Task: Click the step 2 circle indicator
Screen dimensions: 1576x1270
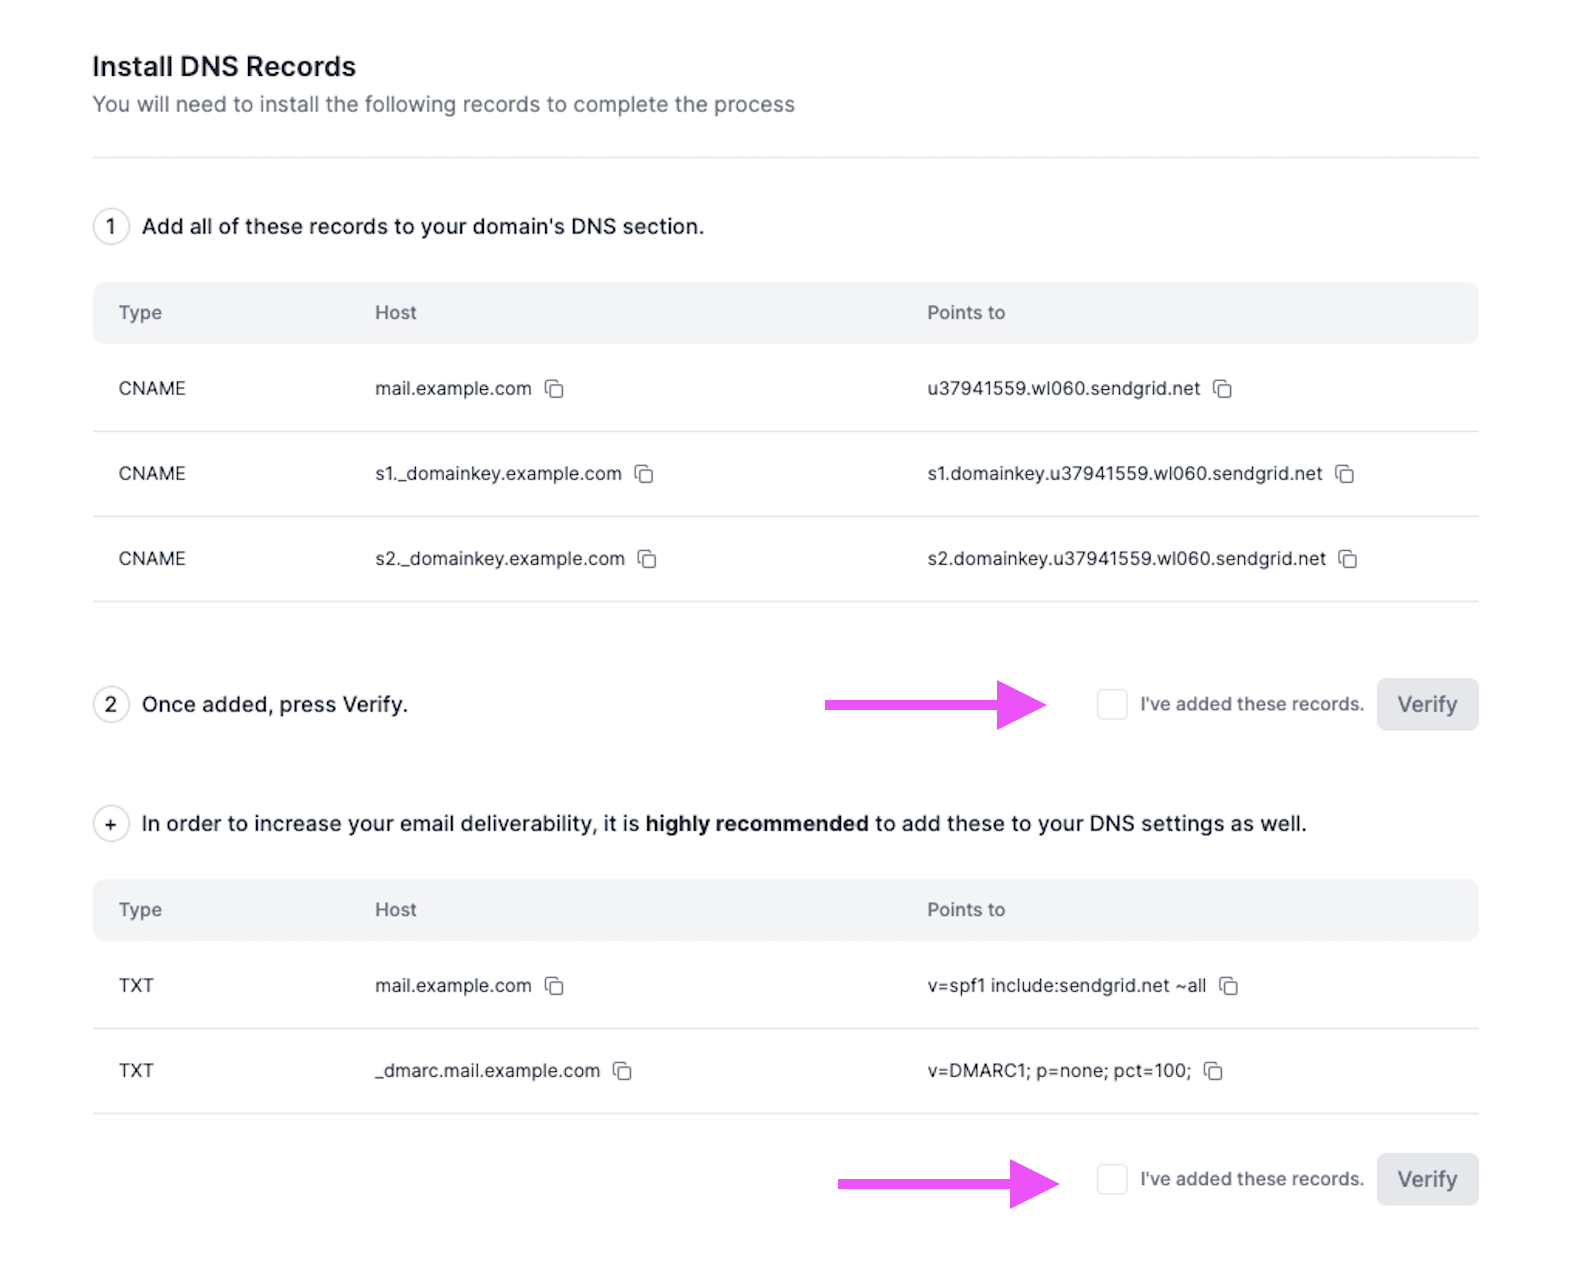Action: coord(110,704)
